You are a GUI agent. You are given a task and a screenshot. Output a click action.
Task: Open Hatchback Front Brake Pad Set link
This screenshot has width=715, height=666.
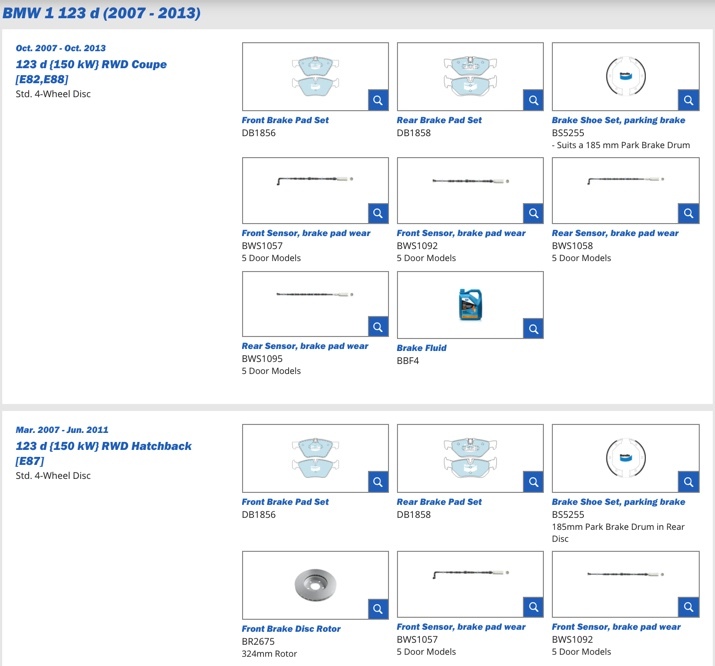(x=285, y=502)
